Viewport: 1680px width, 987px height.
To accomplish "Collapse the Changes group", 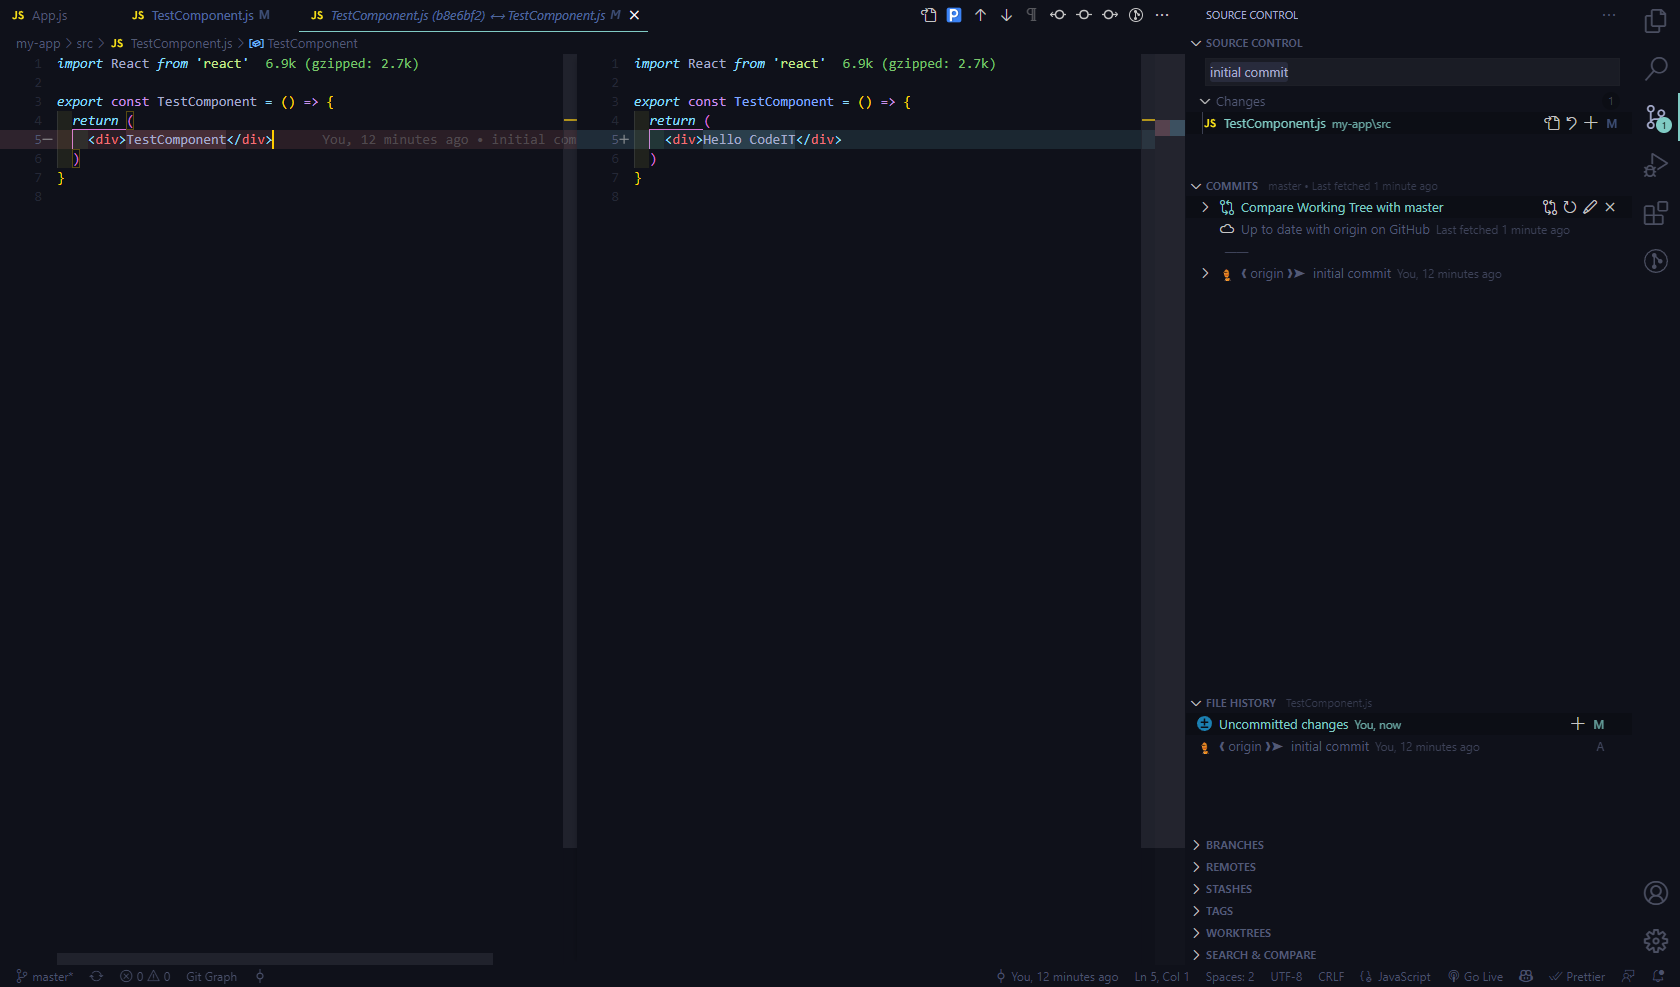I will click(x=1205, y=101).
